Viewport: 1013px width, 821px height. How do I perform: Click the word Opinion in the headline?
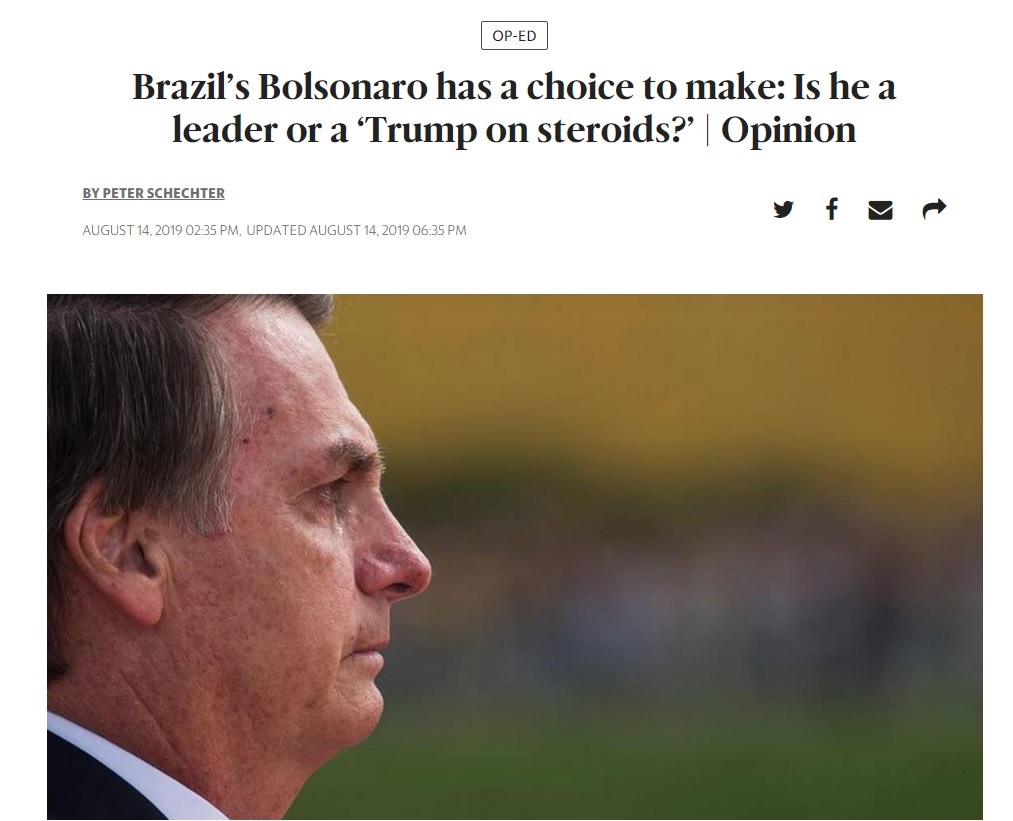point(788,130)
